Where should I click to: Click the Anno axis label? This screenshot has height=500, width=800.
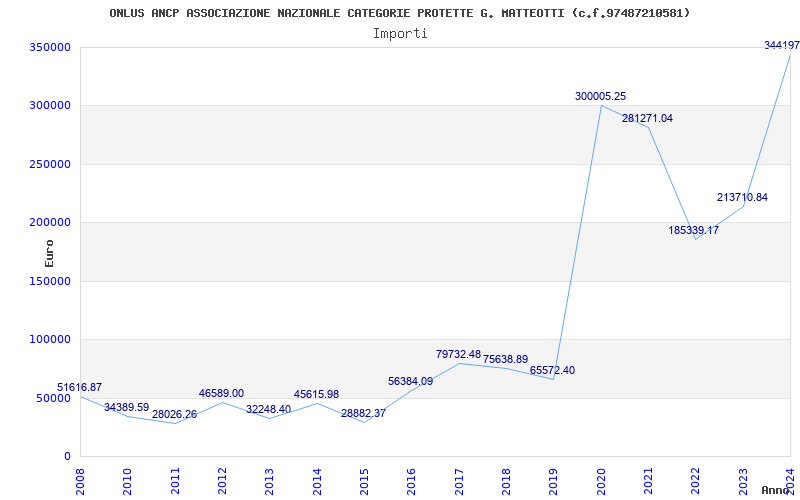tap(774, 490)
